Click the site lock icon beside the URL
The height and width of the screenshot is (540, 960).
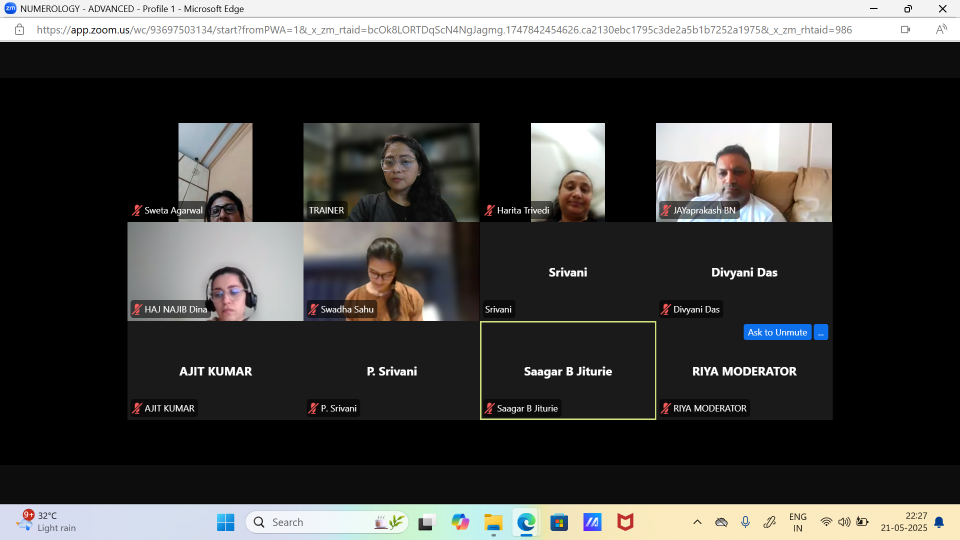click(x=19, y=30)
